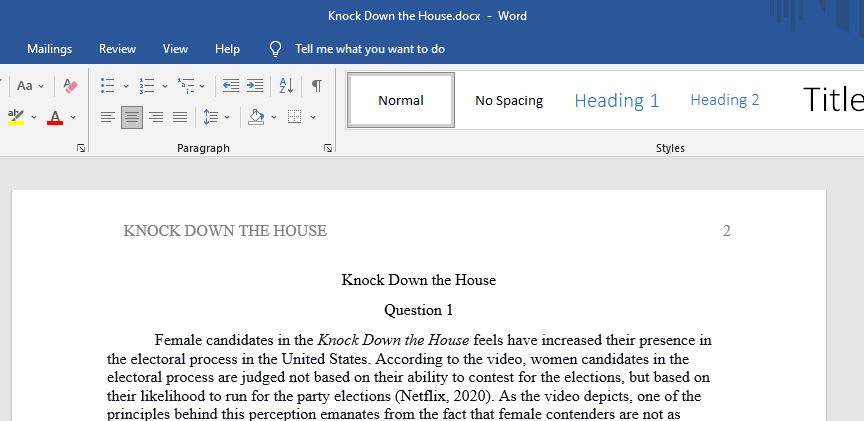Click the lightbulb Tell Me icon
Screen dimensions: 864x421
pyautogui.click(x=276, y=49)
